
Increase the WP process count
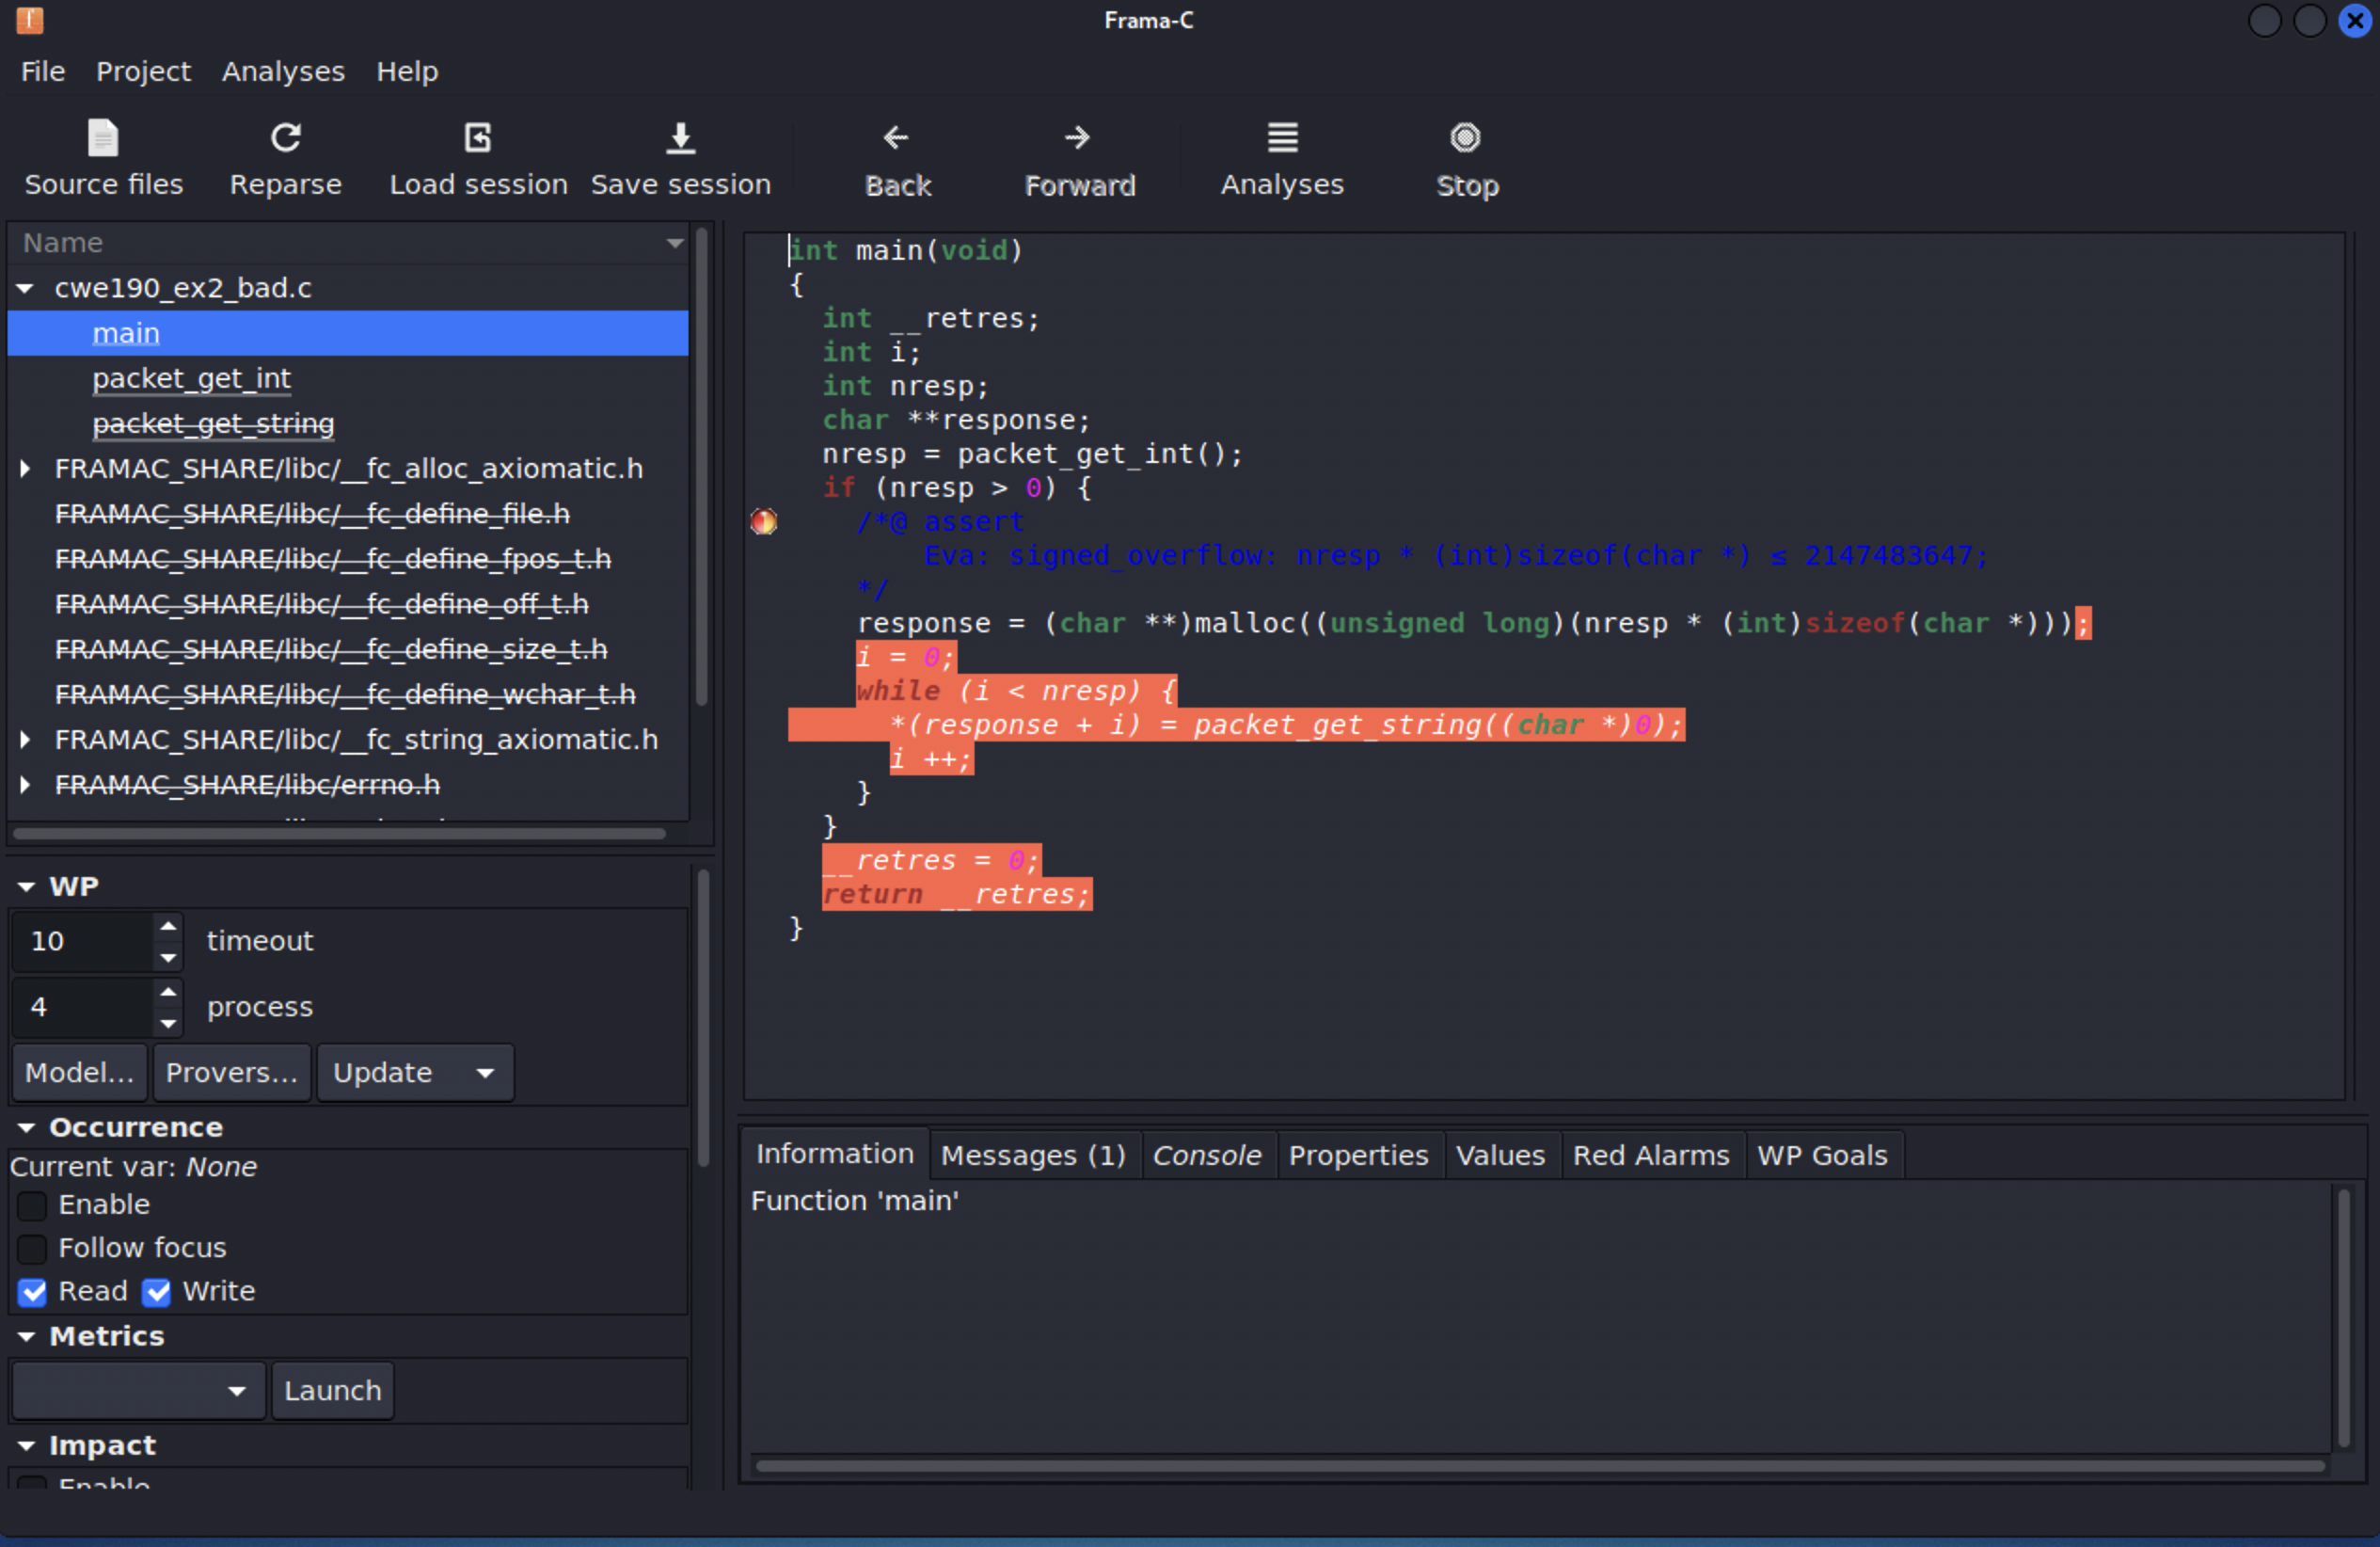coord(168,992)
